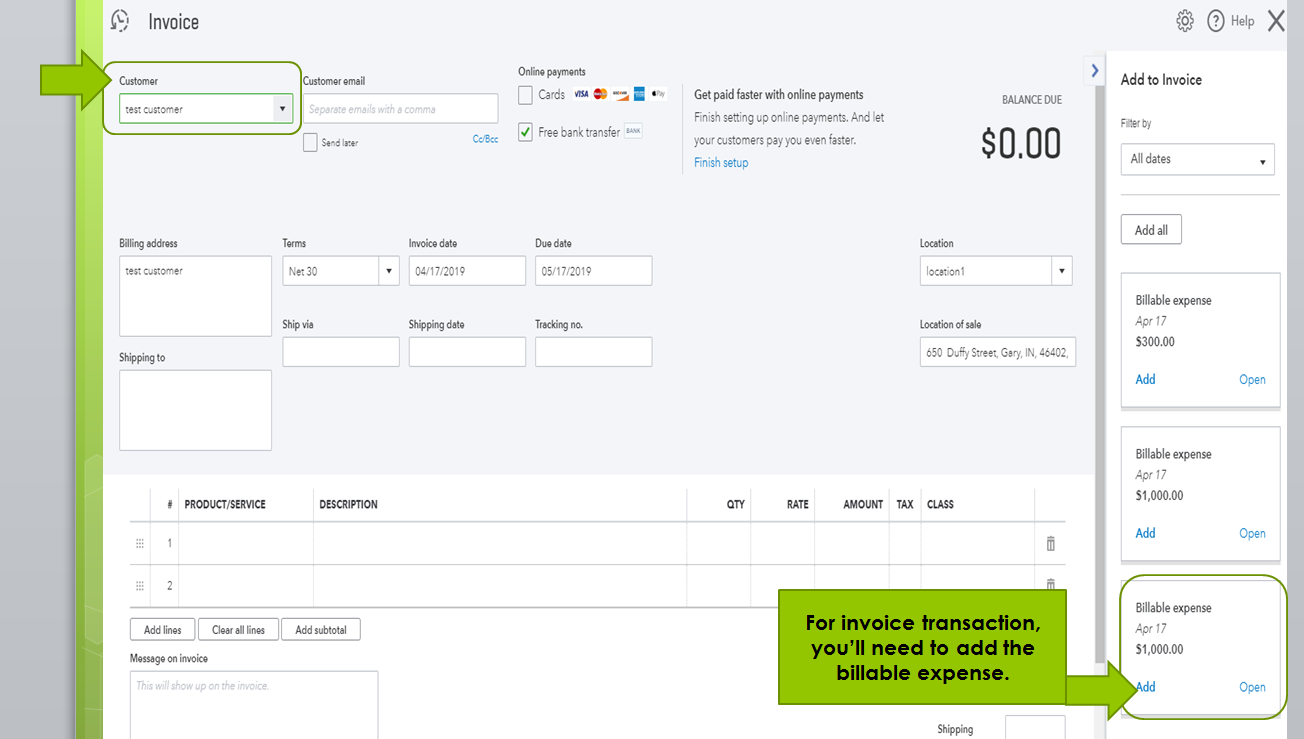Screen dimensions: 1304x739
Task: Add the $300.00 billable expense
Action: [1145, 379]
